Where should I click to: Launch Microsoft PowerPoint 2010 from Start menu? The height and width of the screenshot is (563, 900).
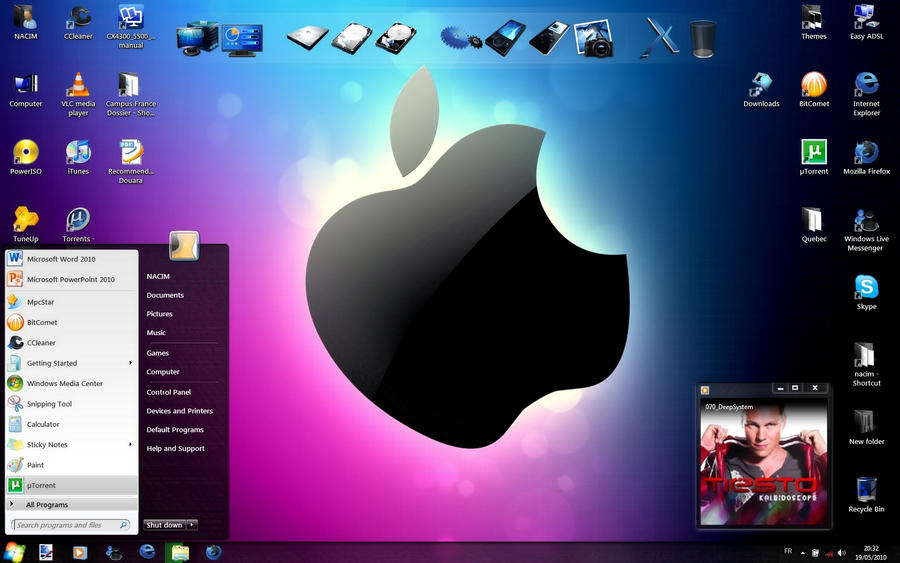72,279
